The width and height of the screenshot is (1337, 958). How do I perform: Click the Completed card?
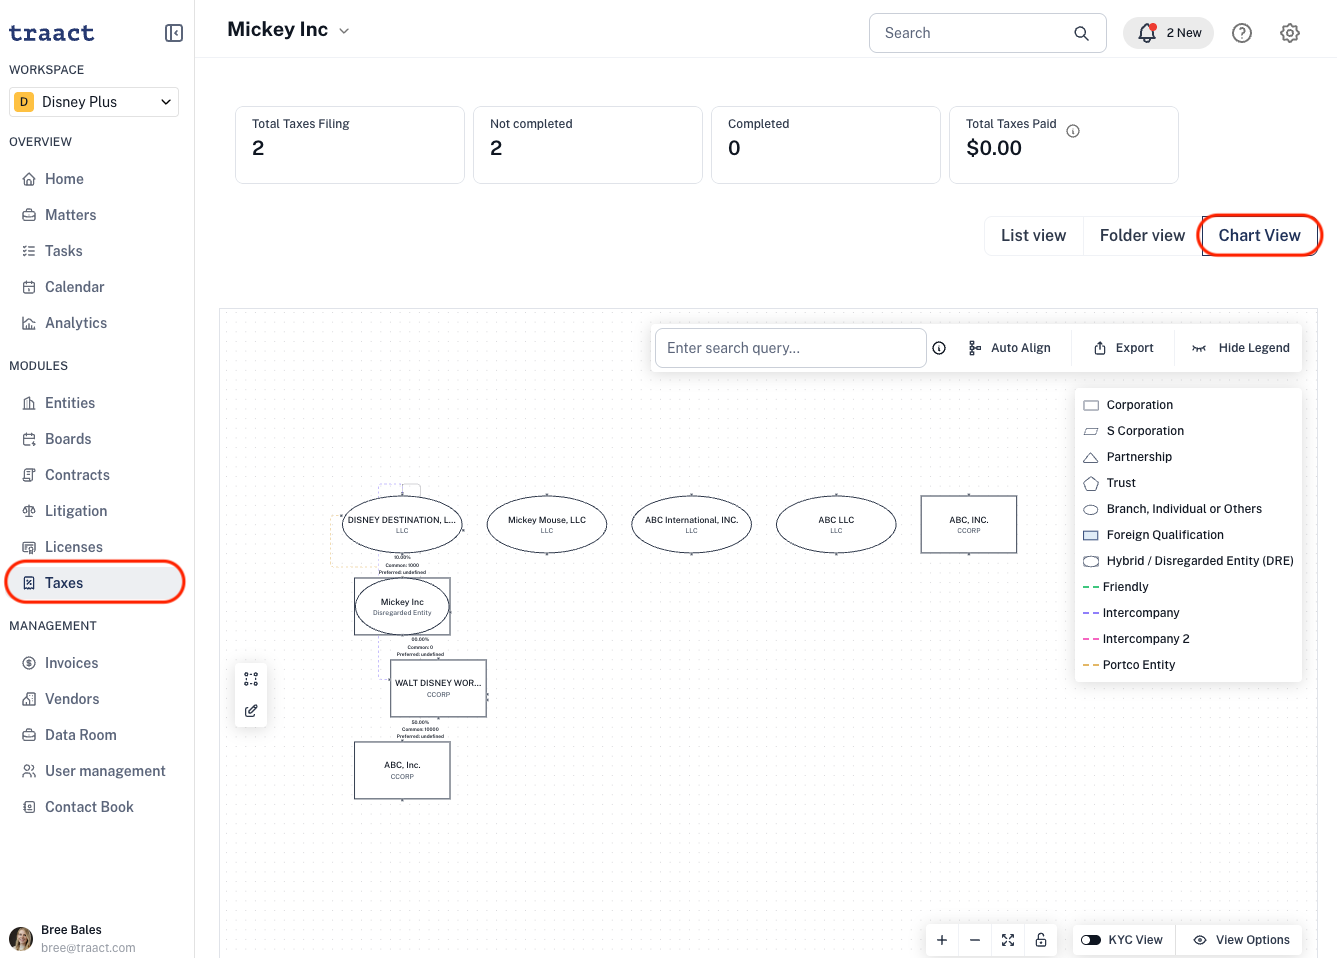[826, 145]
